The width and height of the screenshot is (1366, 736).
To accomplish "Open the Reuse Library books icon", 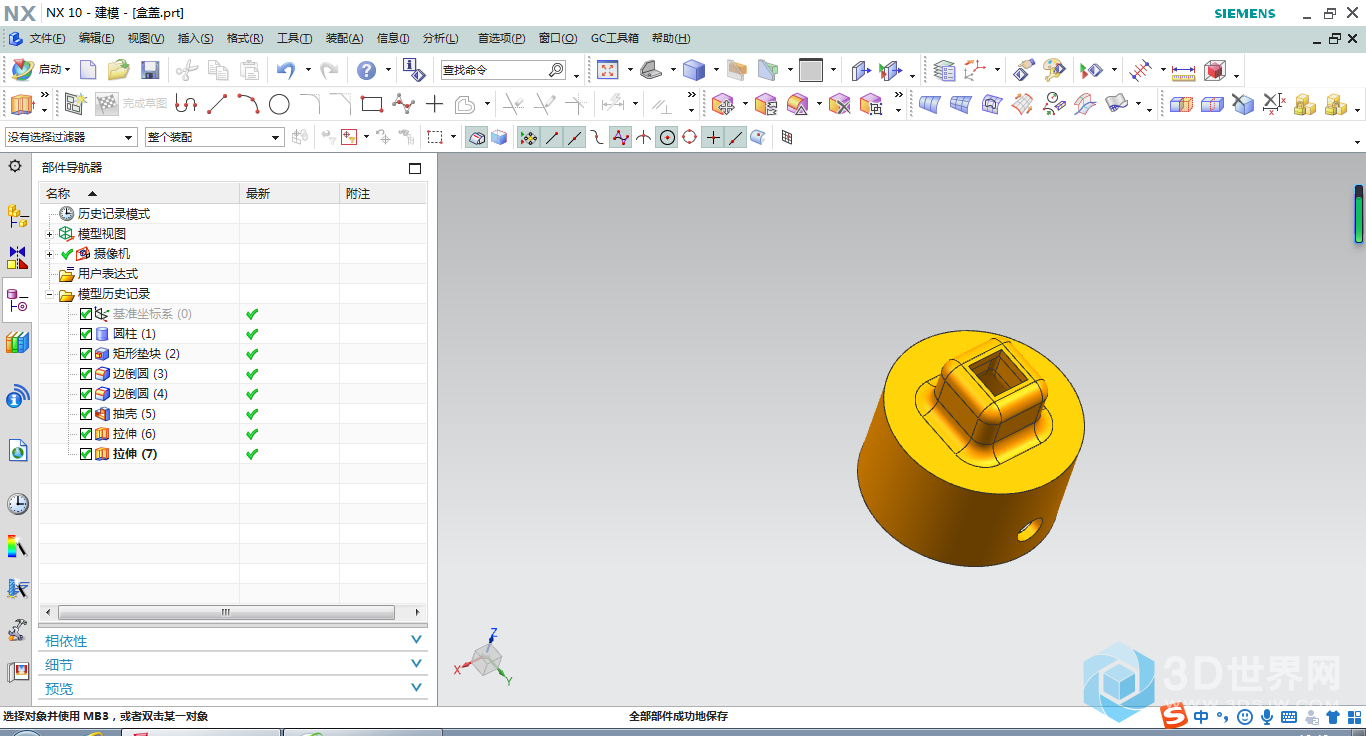I will (17, 342).
